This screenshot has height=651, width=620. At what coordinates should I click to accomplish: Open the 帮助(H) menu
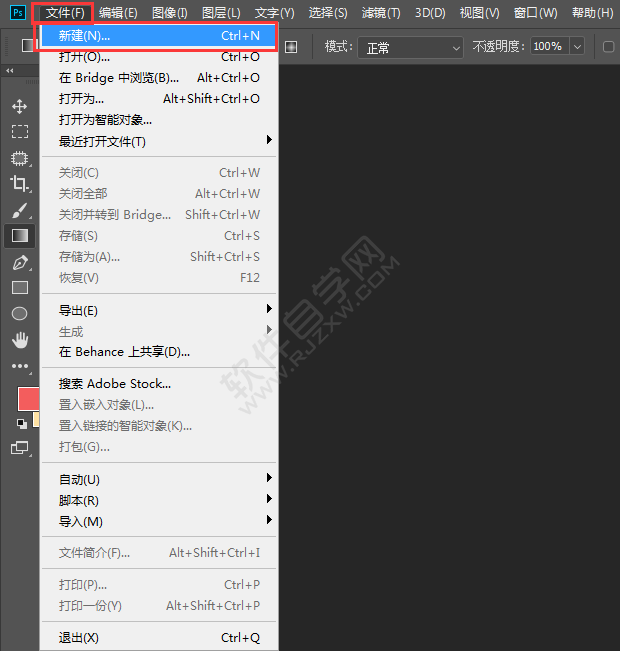(593, 13)
